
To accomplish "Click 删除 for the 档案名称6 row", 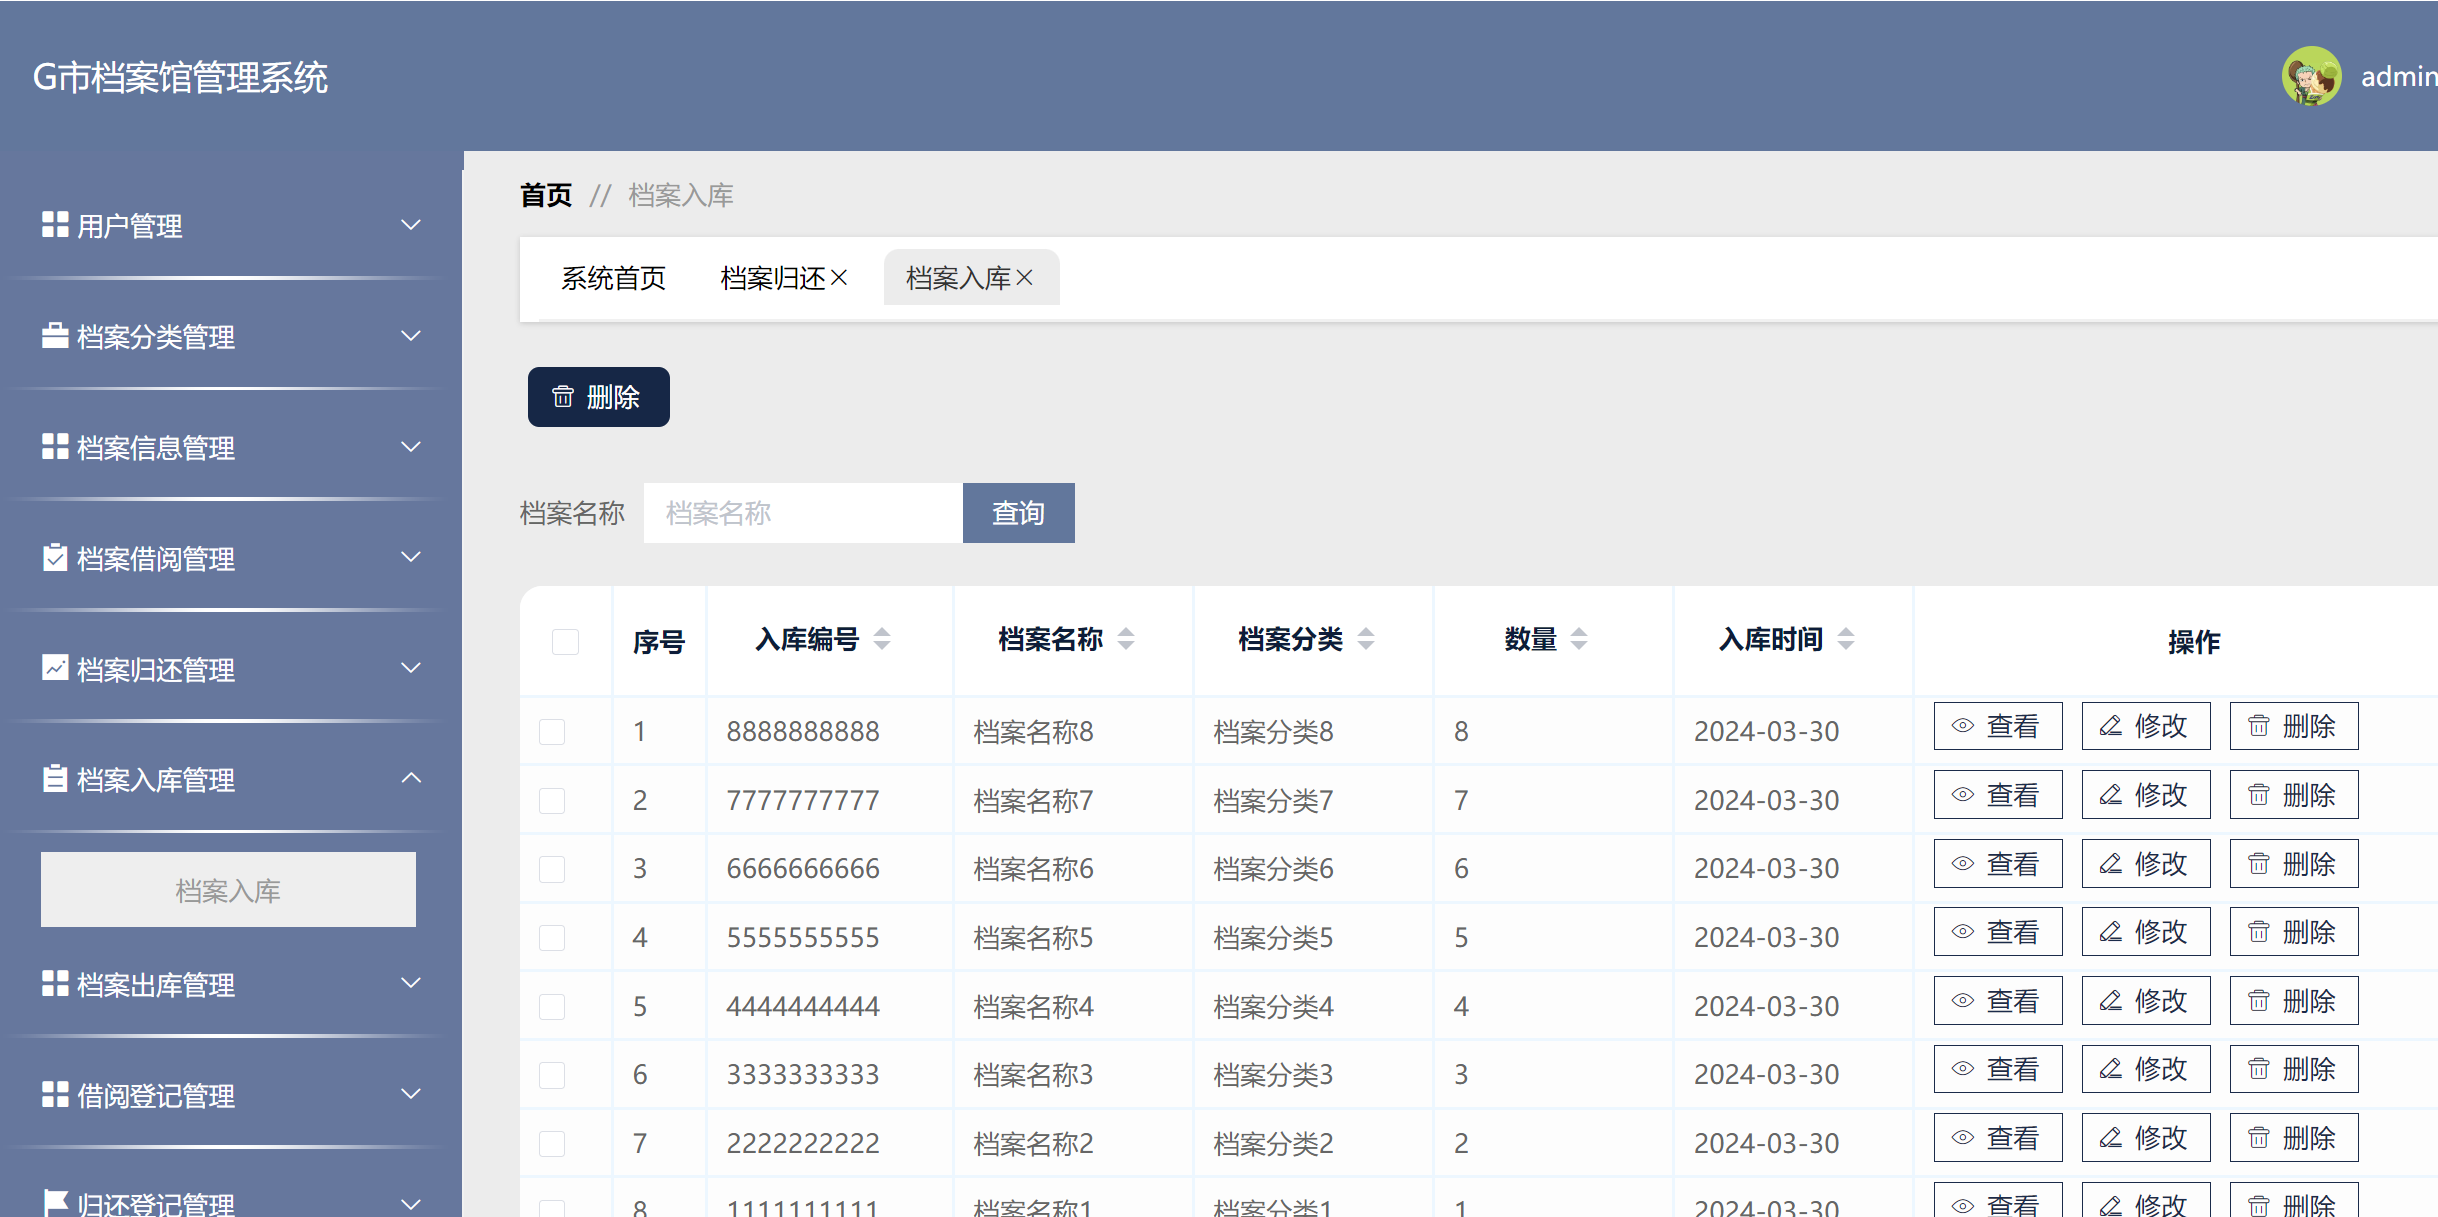I will [2294, 863].
